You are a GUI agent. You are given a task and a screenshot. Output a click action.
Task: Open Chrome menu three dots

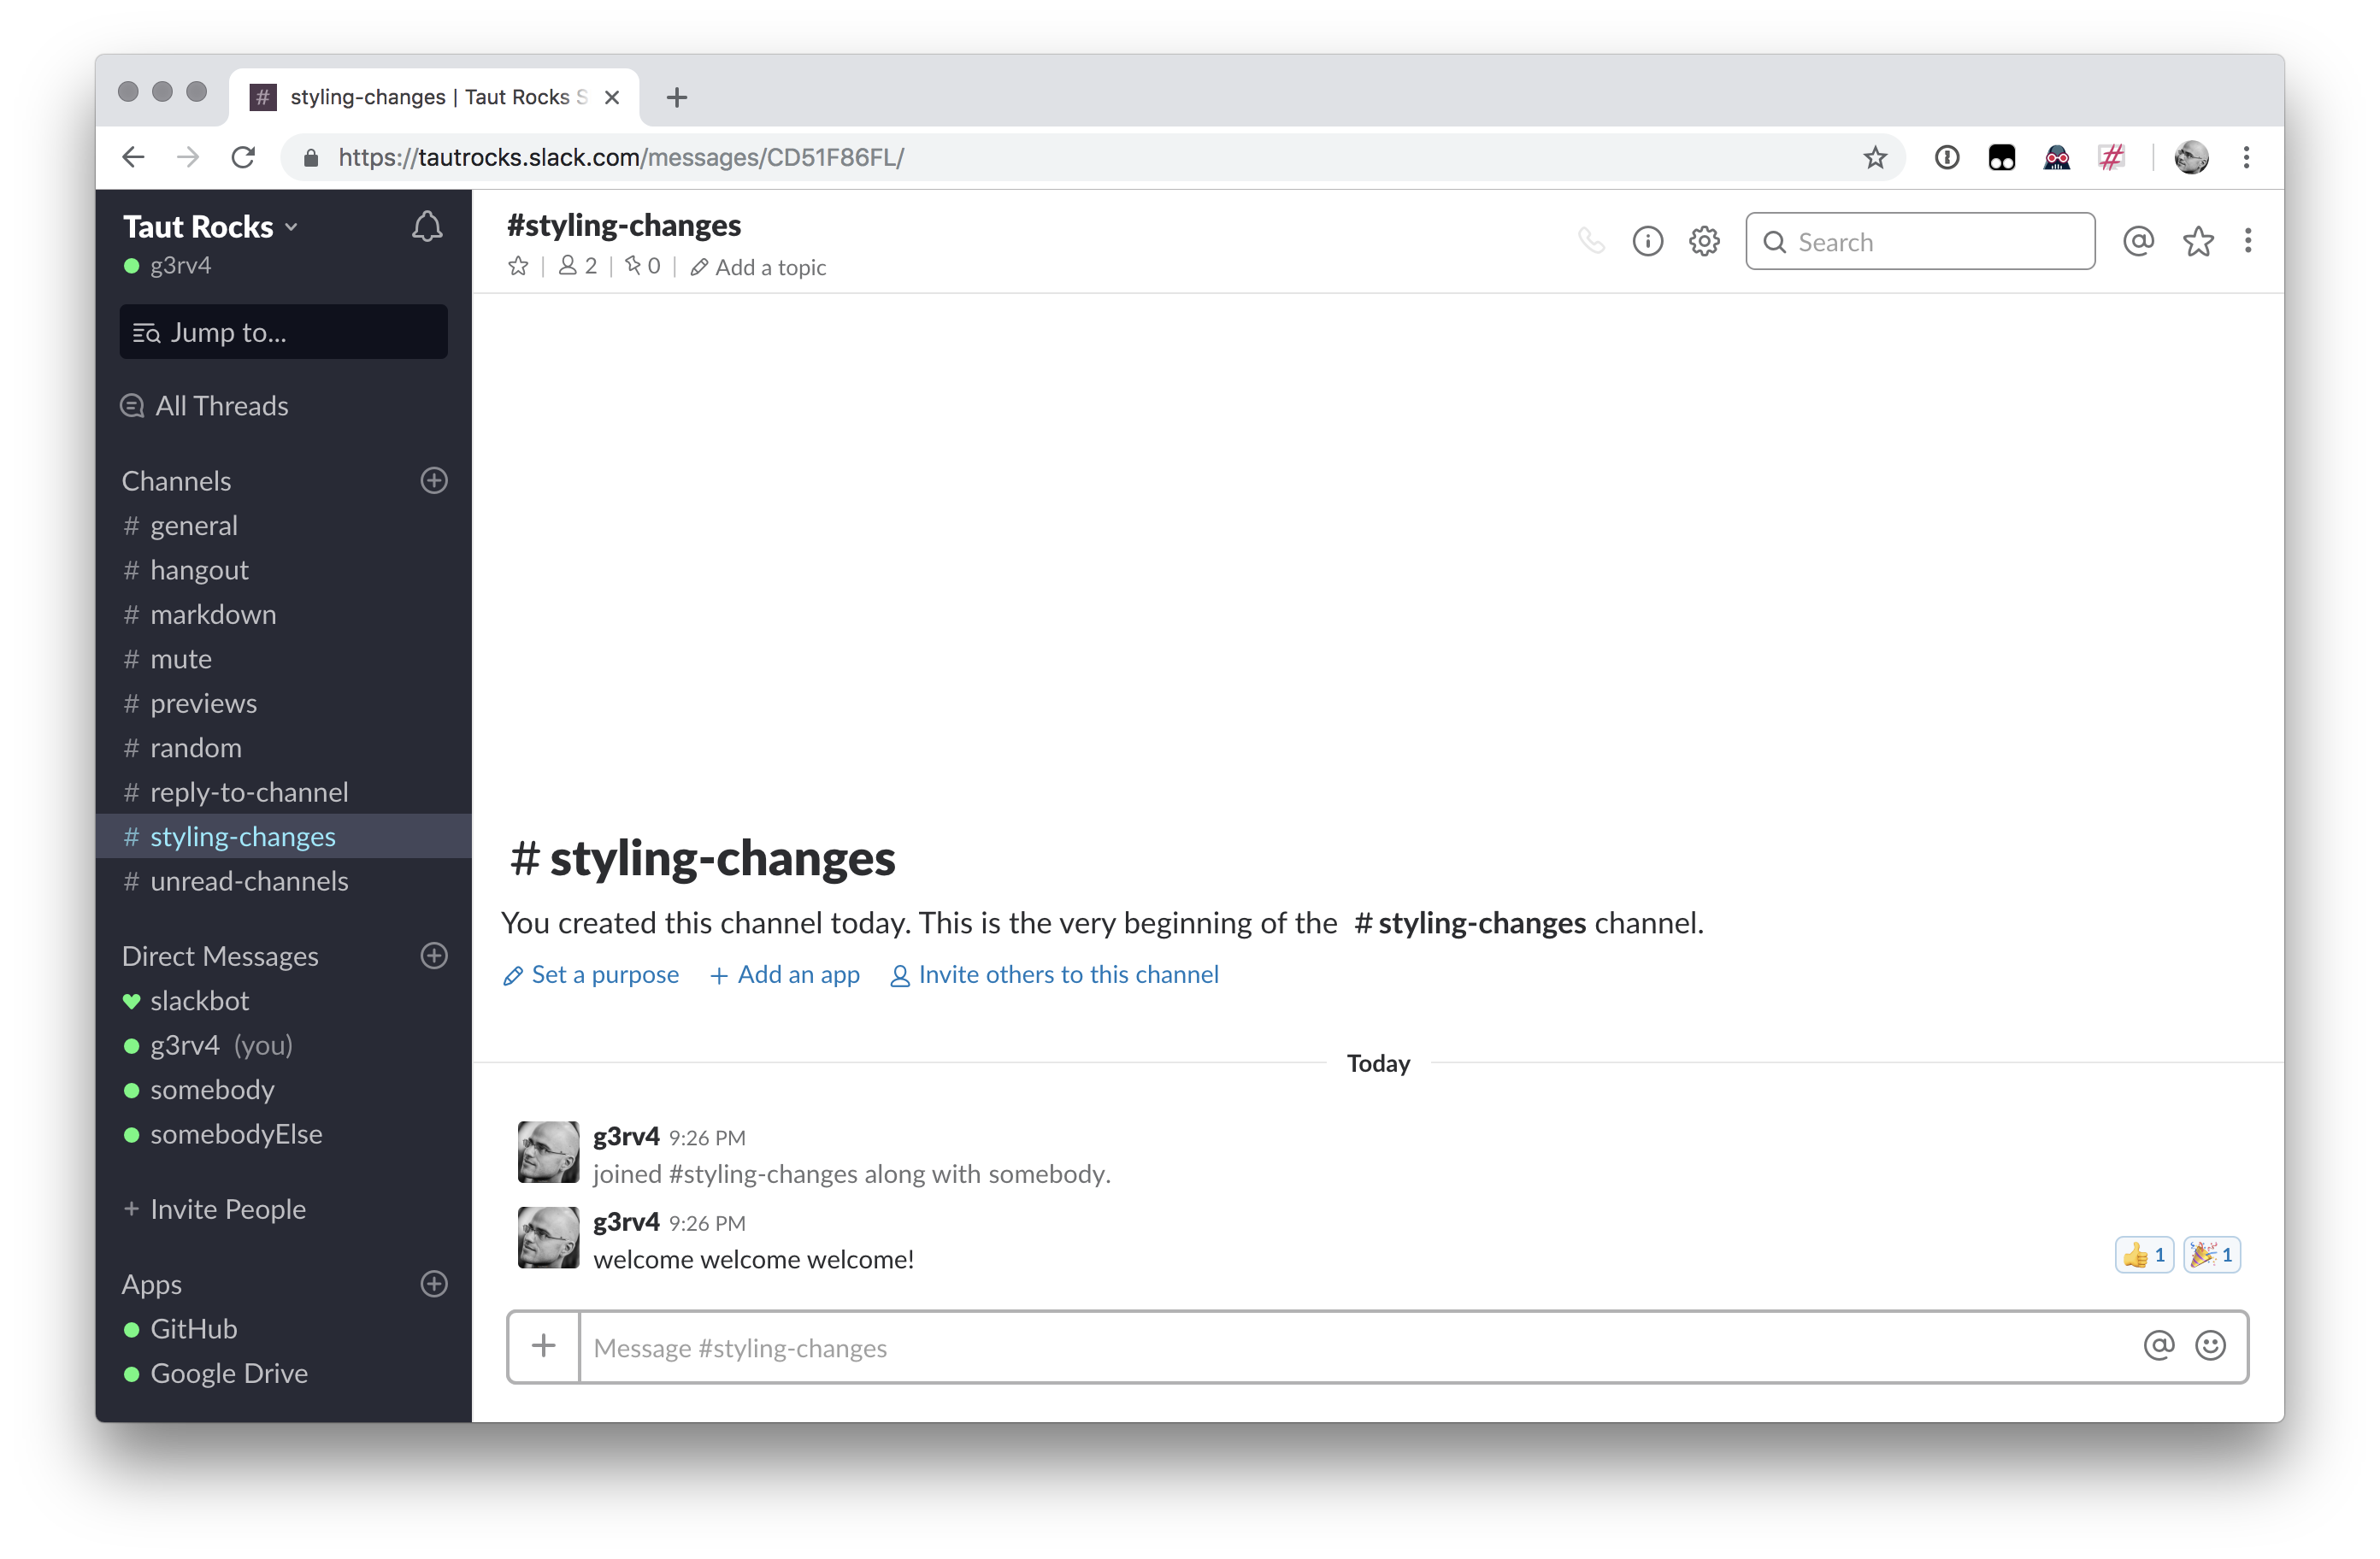tap(2246, 157)
